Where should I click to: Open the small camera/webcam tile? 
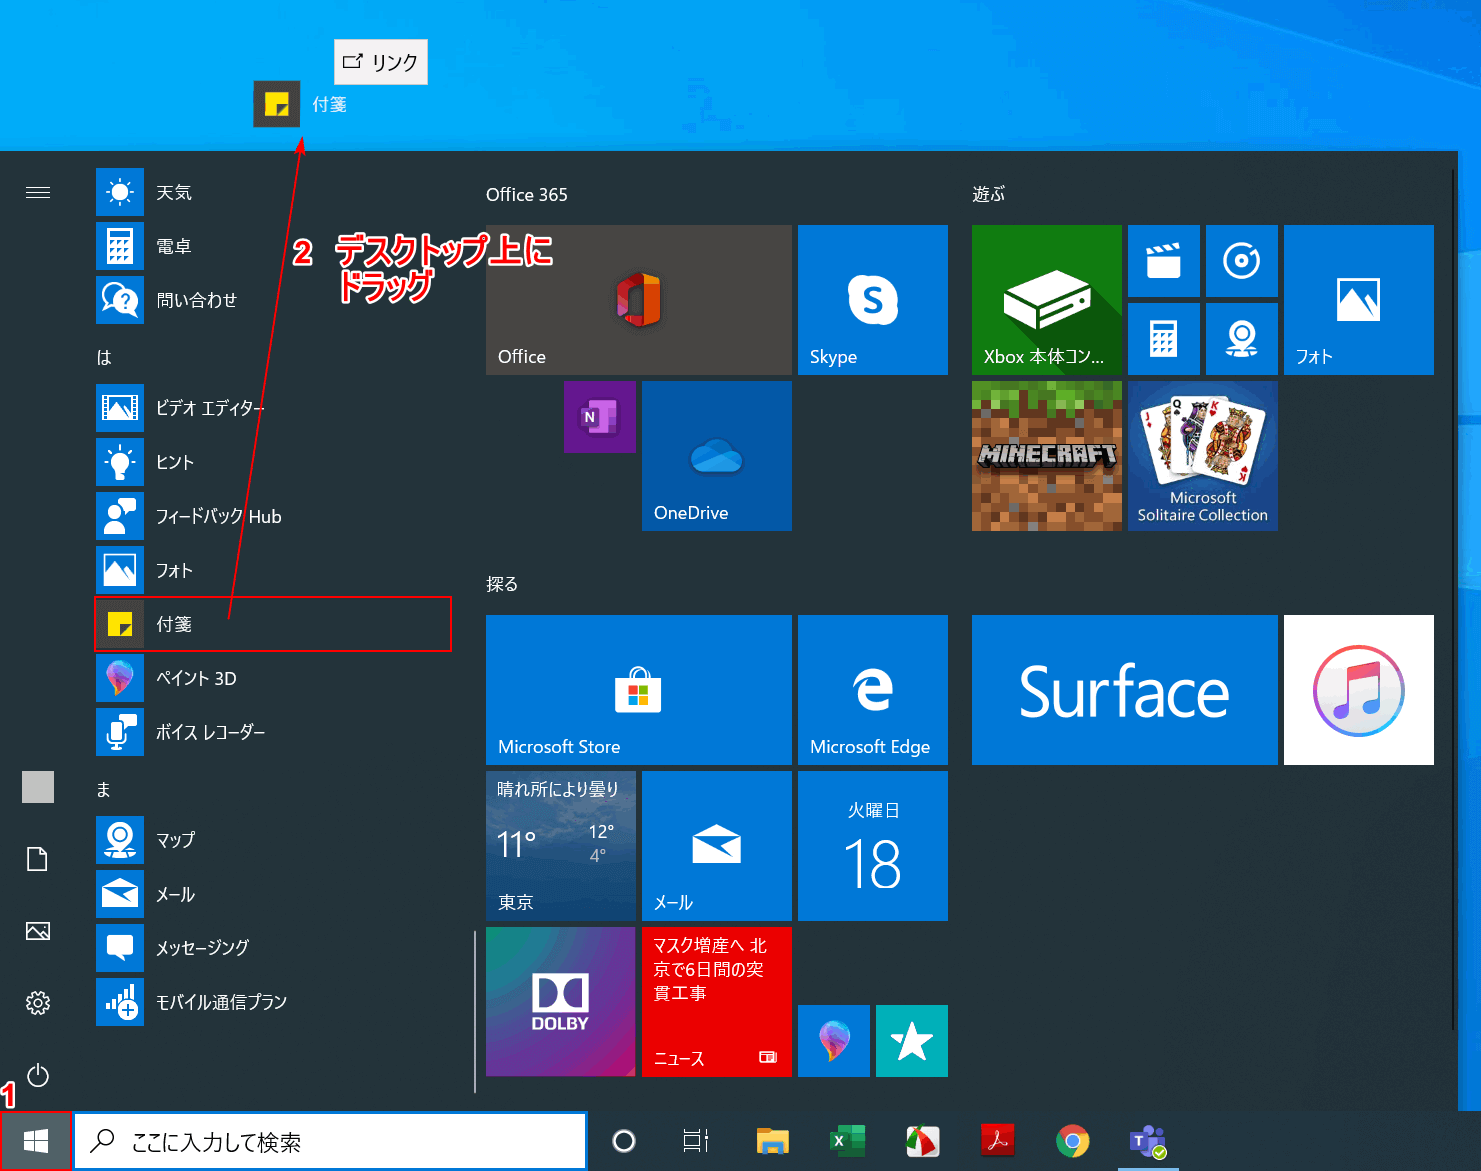[x=1242, y=339]
